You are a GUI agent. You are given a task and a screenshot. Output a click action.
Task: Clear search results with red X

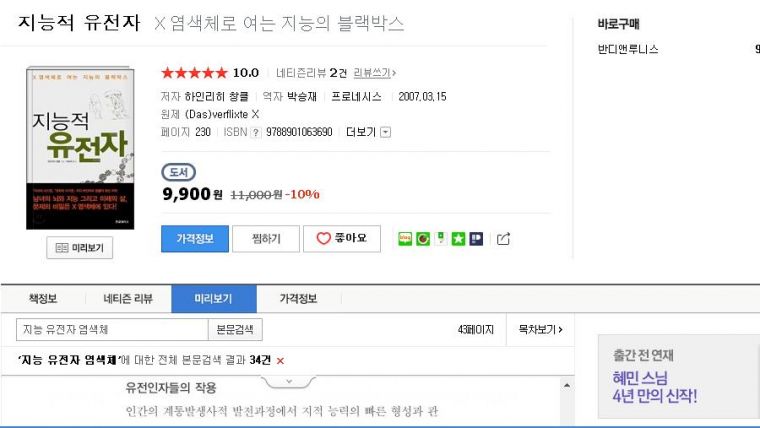281,360
